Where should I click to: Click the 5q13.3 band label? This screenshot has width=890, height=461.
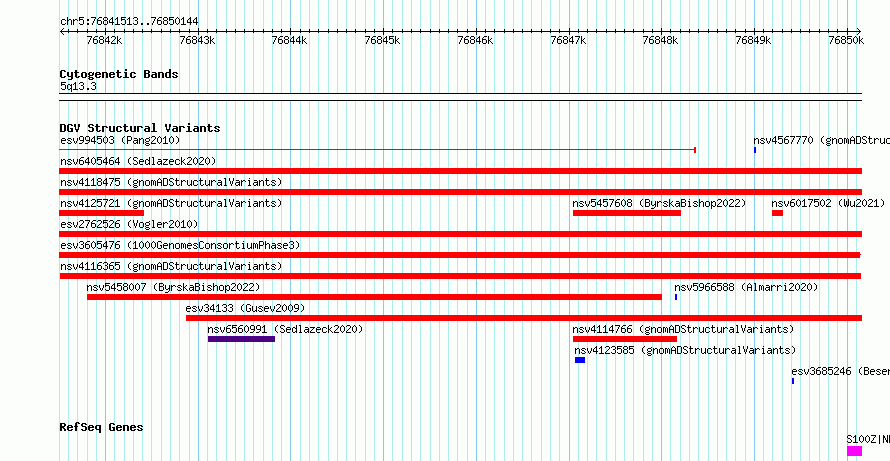[x=78, y=87]
